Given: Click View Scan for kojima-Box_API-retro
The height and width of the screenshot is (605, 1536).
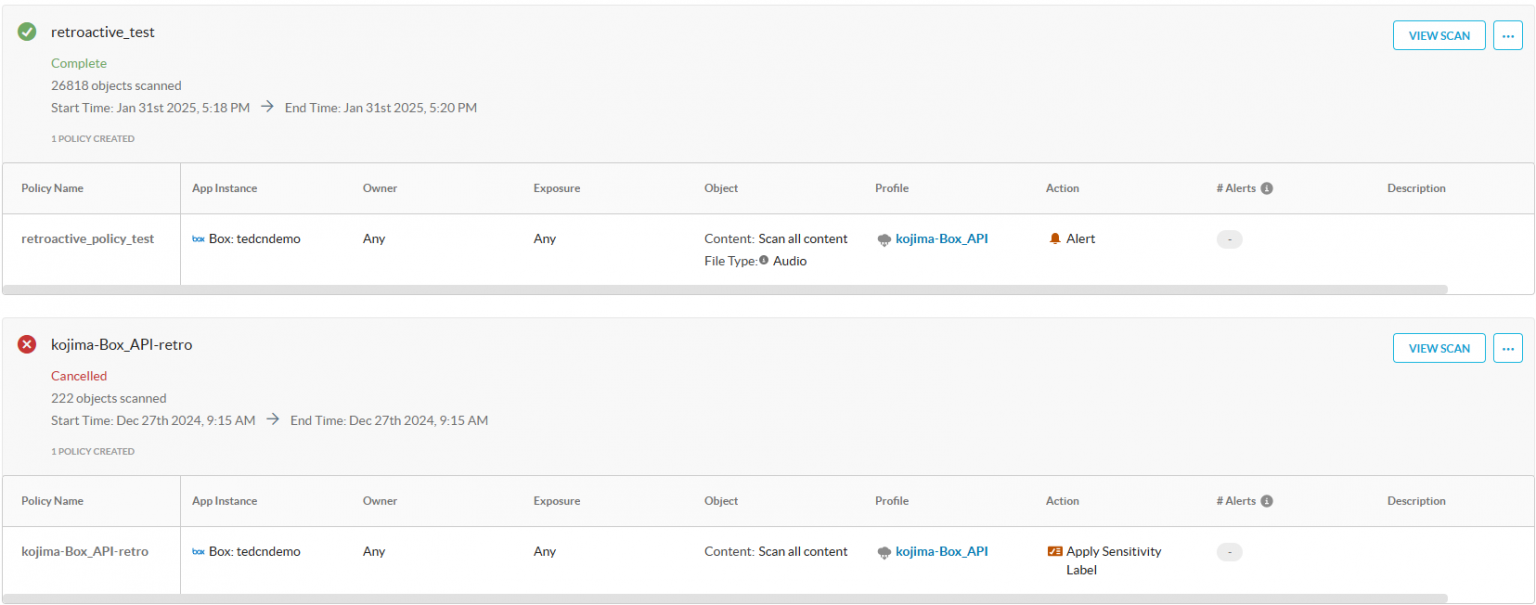Looking at the screenshot, I should pyautogui.click(x=1439, y=348).
